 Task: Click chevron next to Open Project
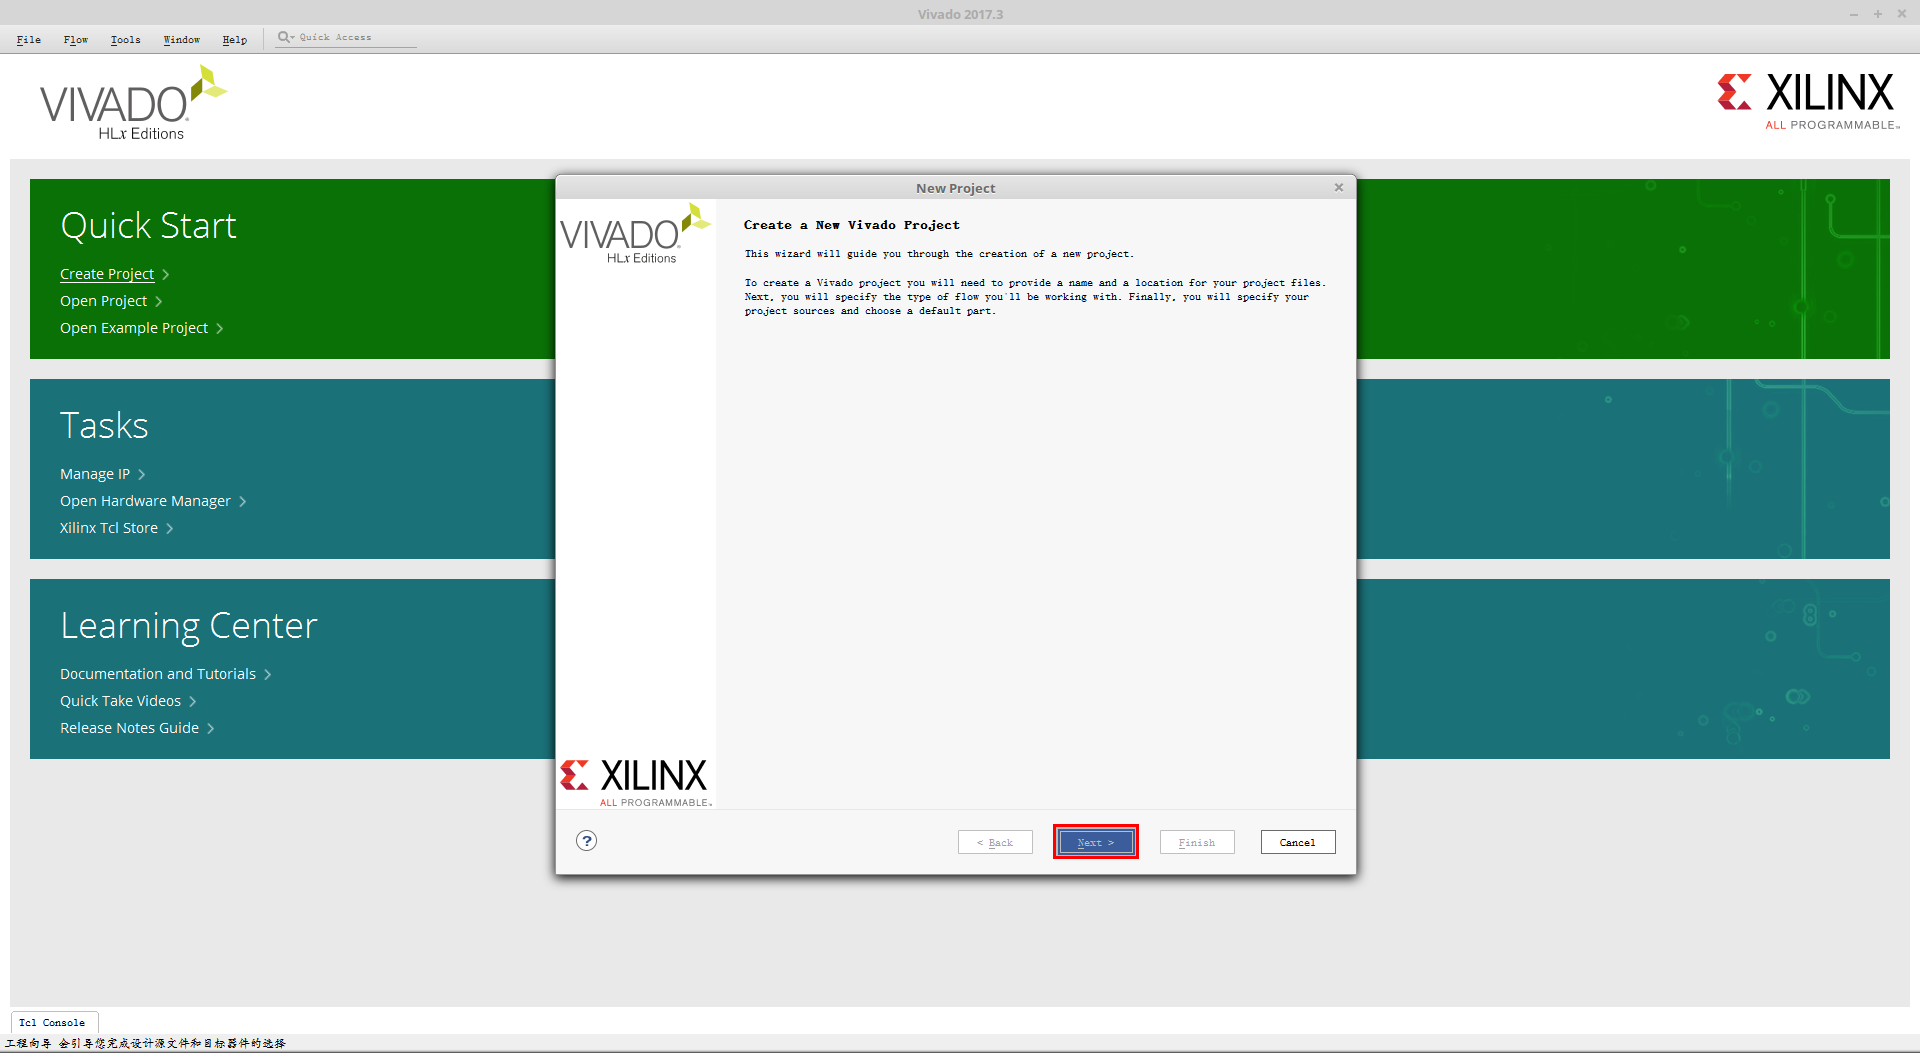(x=159, y=302)
